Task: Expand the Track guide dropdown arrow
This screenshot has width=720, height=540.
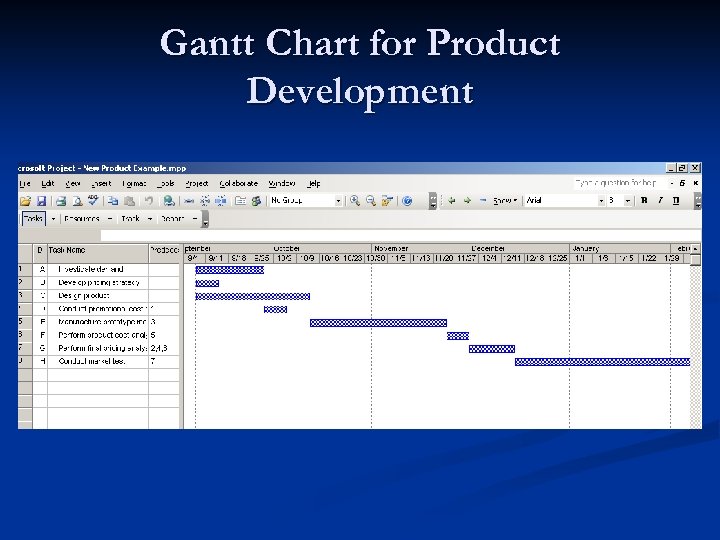Action: pyautogui.click(x=150, y=219)
